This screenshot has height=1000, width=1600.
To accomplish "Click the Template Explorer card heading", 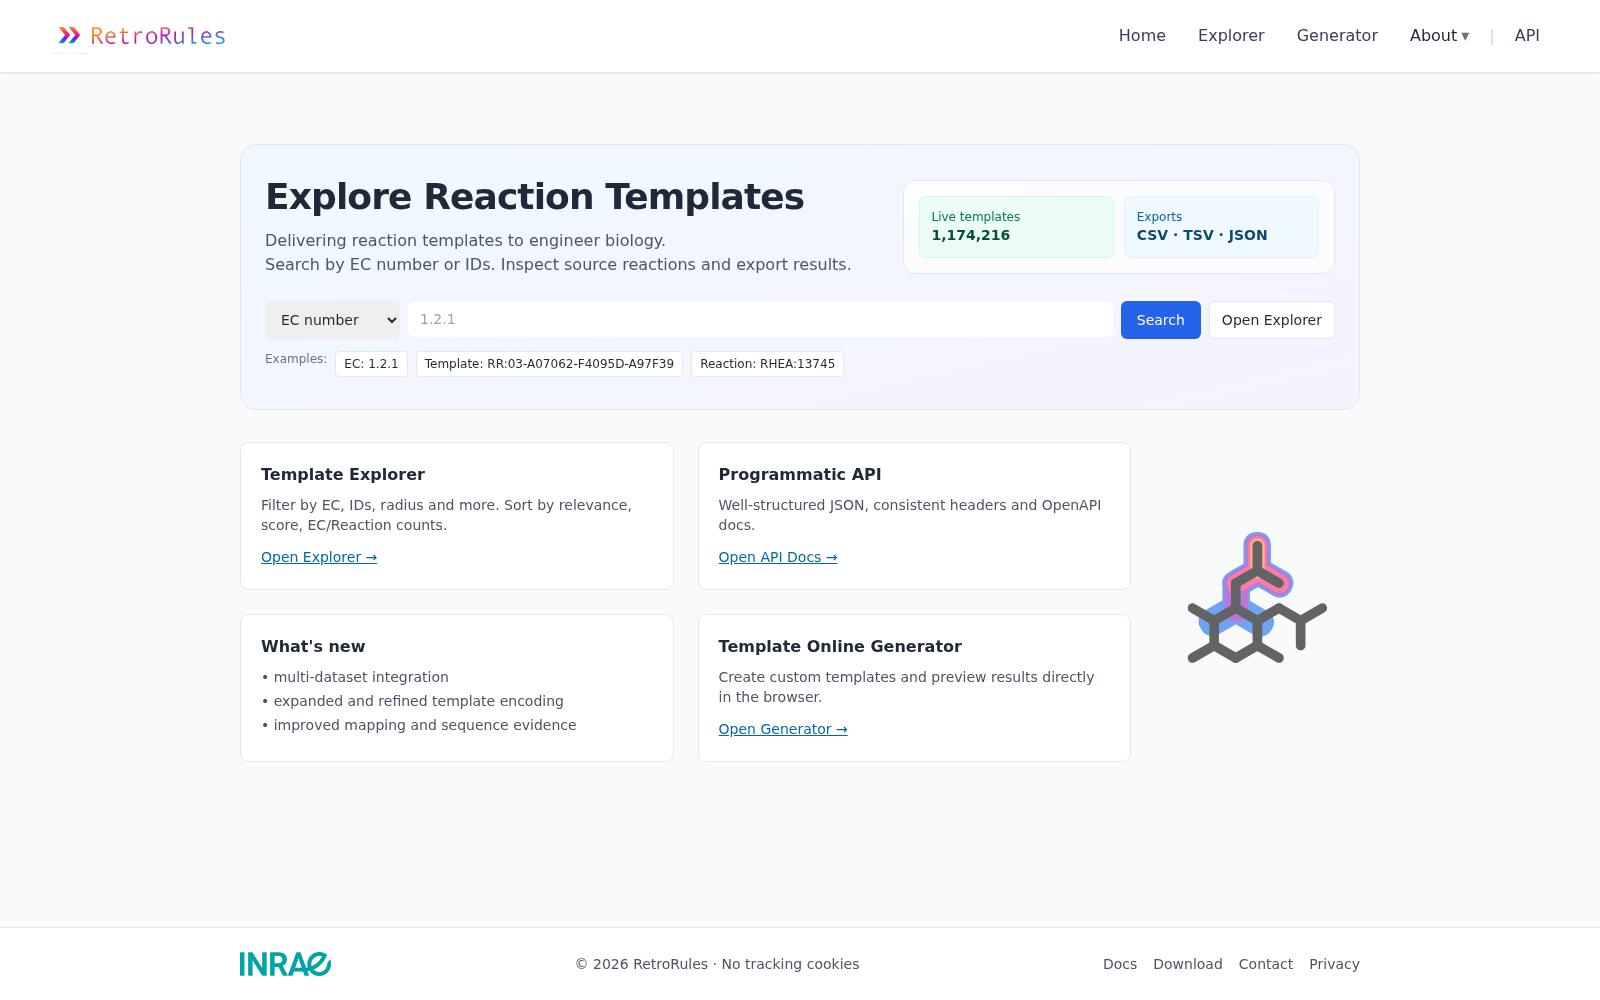I will pyautogui.click(x=343, y=474).
